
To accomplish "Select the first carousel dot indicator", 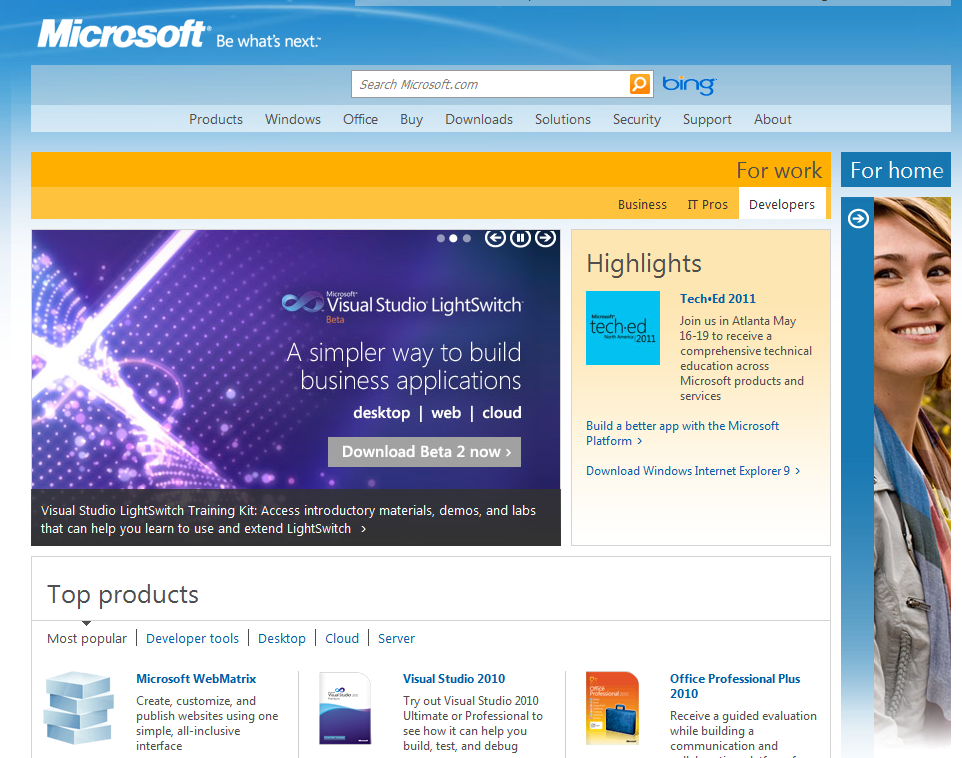I will [441, 238].
